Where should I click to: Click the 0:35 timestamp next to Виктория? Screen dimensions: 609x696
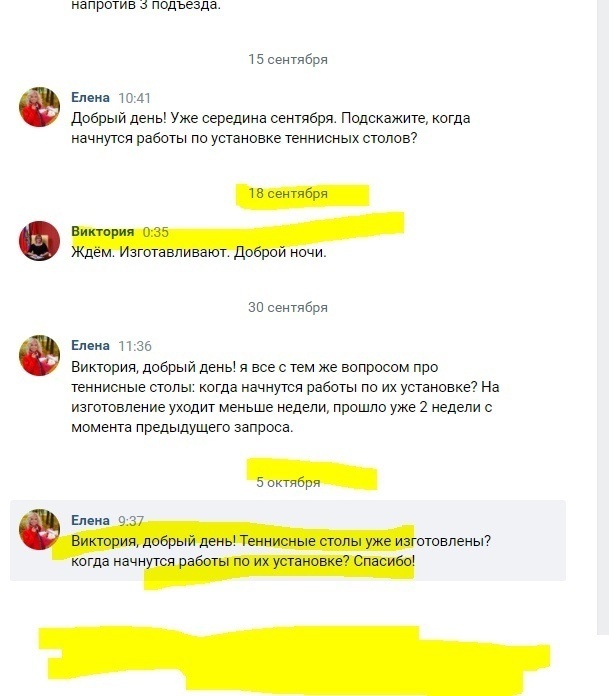tap(155, 232)
